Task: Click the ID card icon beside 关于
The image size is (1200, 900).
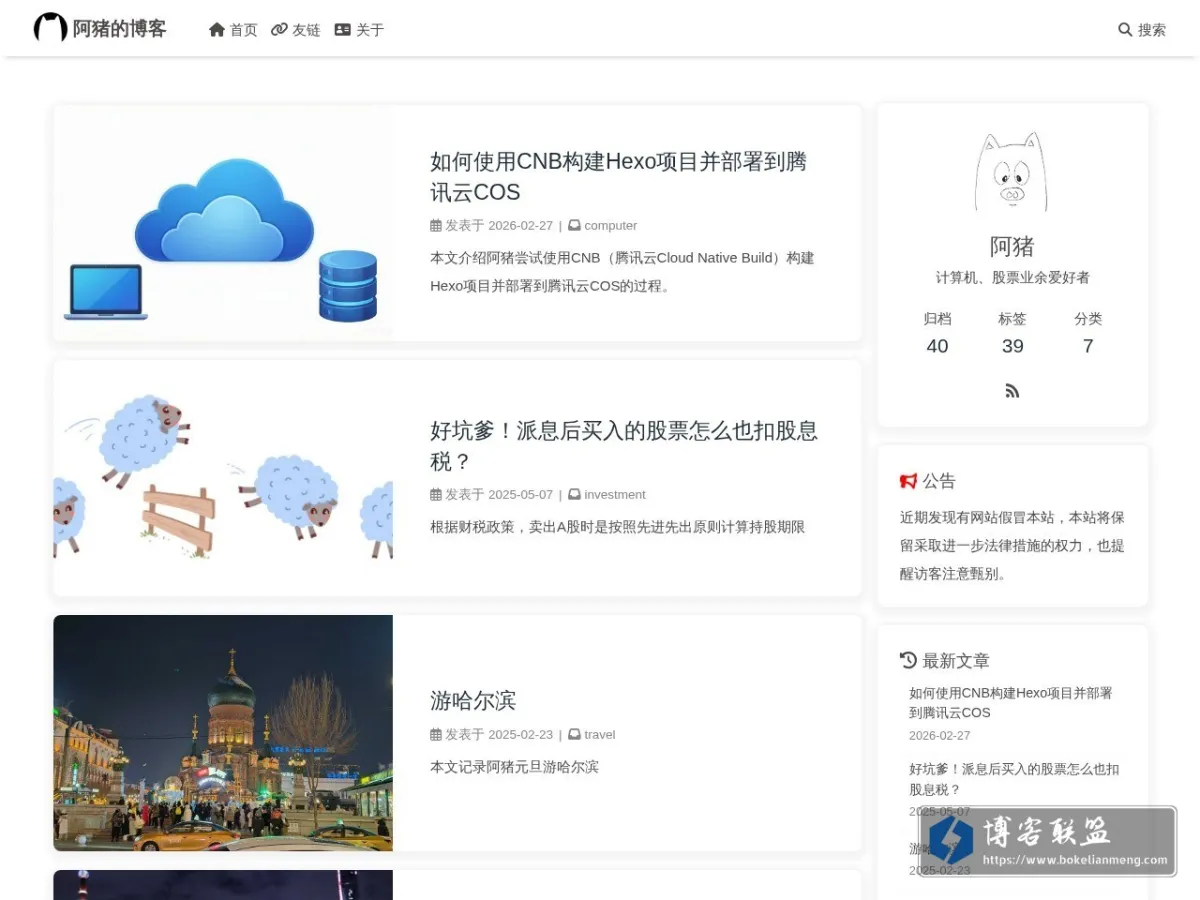Action: coord(343,30)
